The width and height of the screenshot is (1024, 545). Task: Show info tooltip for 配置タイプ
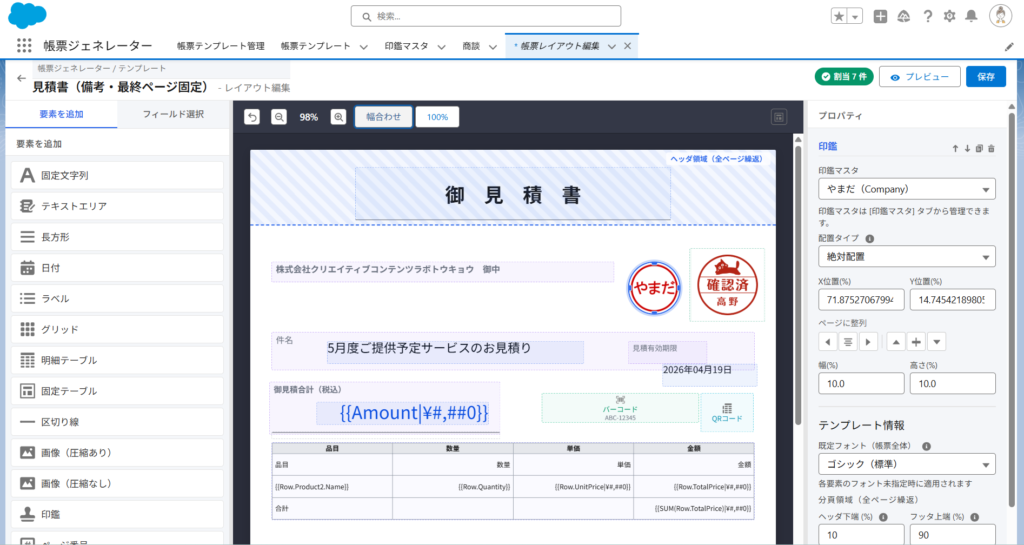click(869, 239)
